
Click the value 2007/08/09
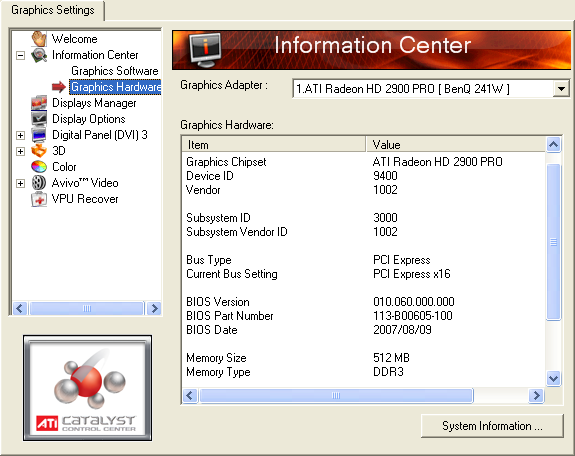[x=402, y=330]
